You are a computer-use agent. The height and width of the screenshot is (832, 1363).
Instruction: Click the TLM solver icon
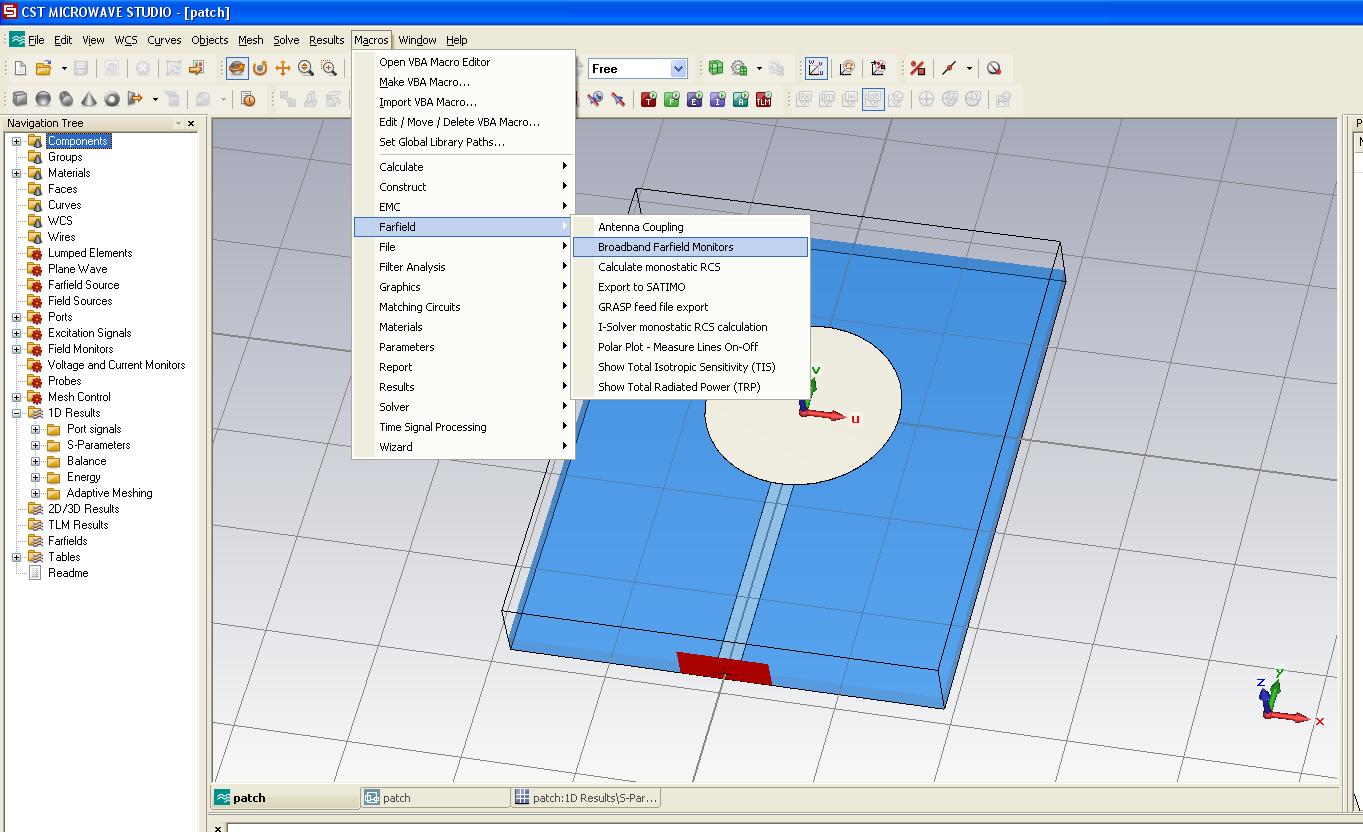pyautogui.click(x=764, y=99)
